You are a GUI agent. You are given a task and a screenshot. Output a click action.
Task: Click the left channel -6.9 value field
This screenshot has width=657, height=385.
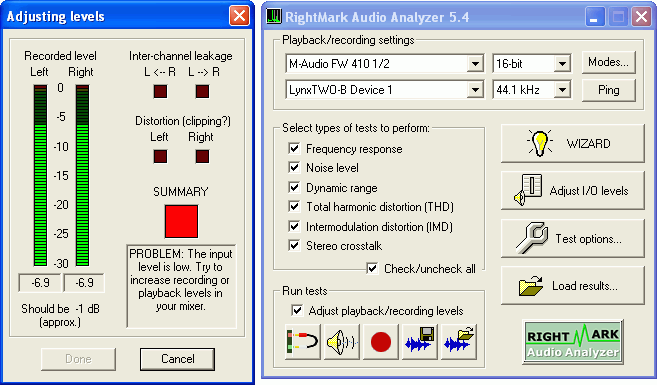pyautogui.click(x=40, y=283)
